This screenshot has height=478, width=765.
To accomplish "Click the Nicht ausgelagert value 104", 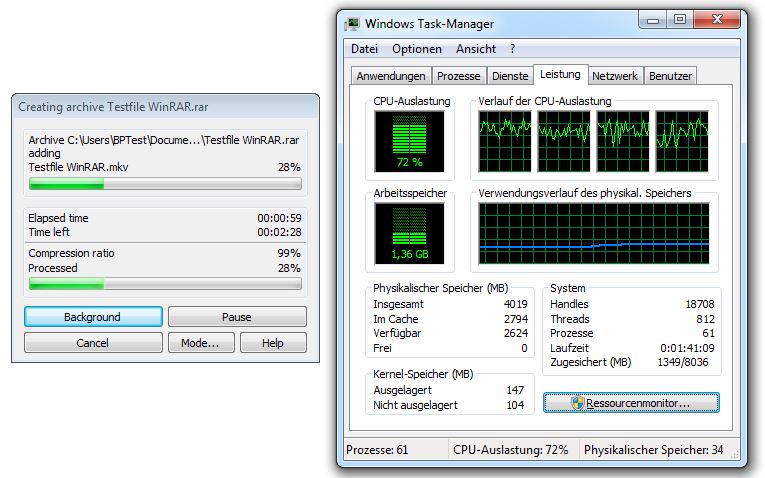I will coord(515,405).
